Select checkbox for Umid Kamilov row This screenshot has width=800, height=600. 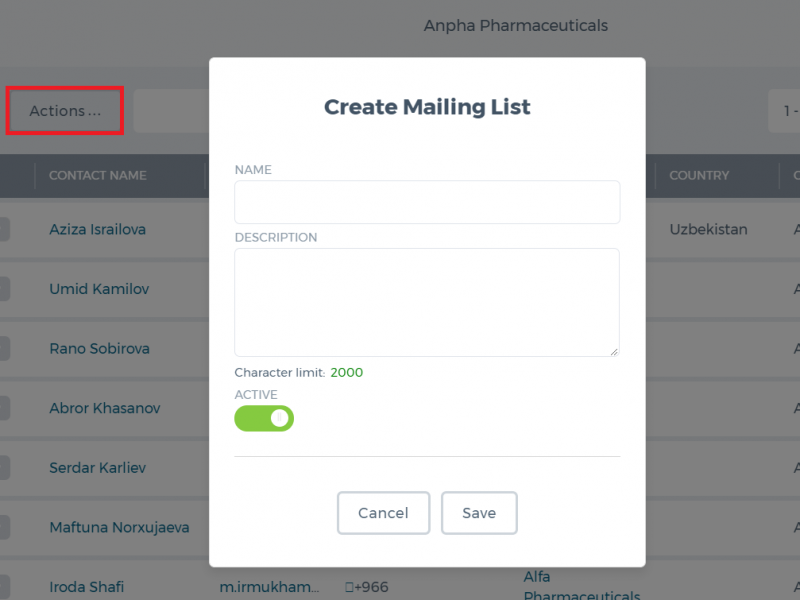click(4, 289)
